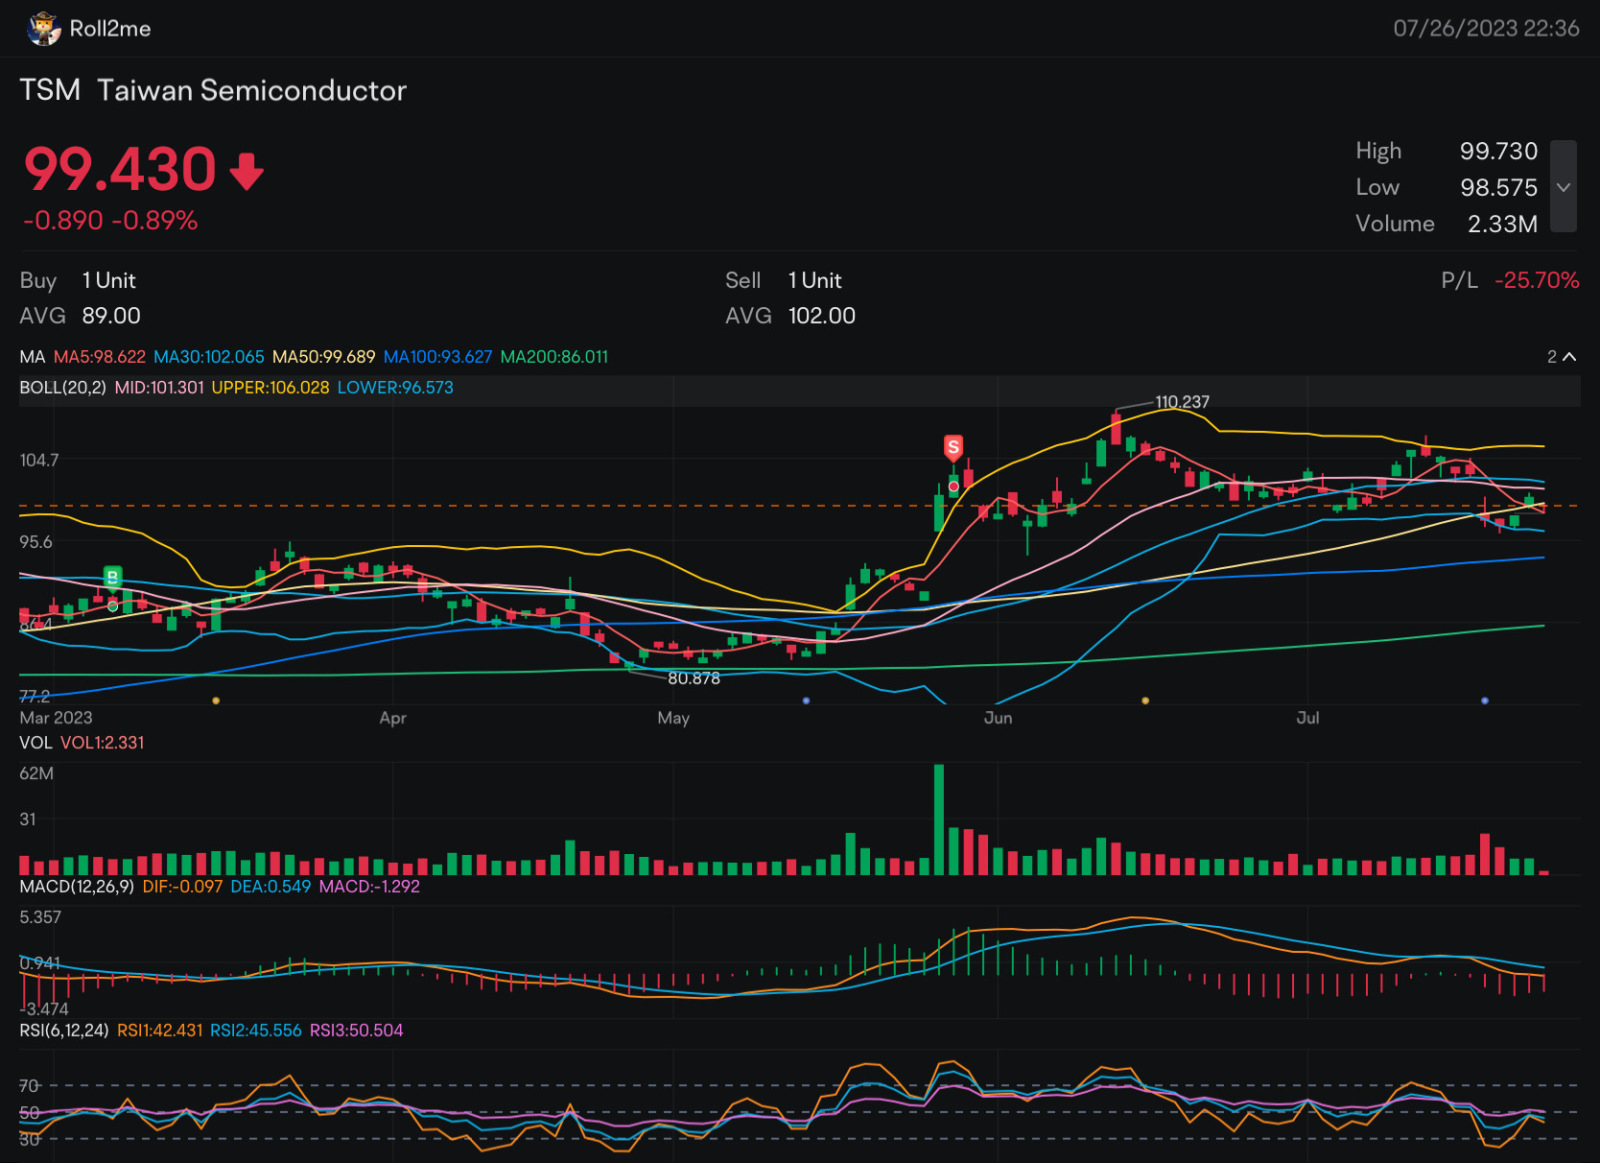This screenshot has width=1600, height=1163.
Task: Click the 80.878 low price annotation
Action: 694,679
